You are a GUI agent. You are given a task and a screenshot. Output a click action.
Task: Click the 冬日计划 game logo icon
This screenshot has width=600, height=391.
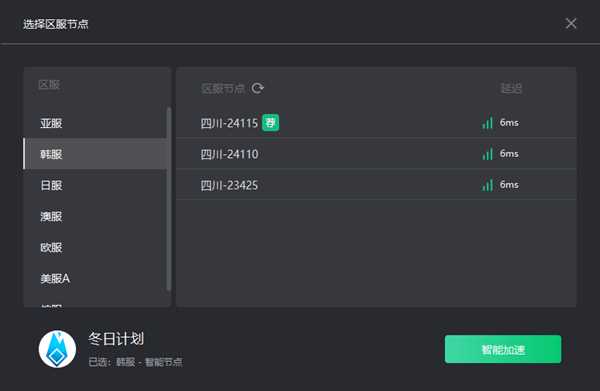click(57, 349)
